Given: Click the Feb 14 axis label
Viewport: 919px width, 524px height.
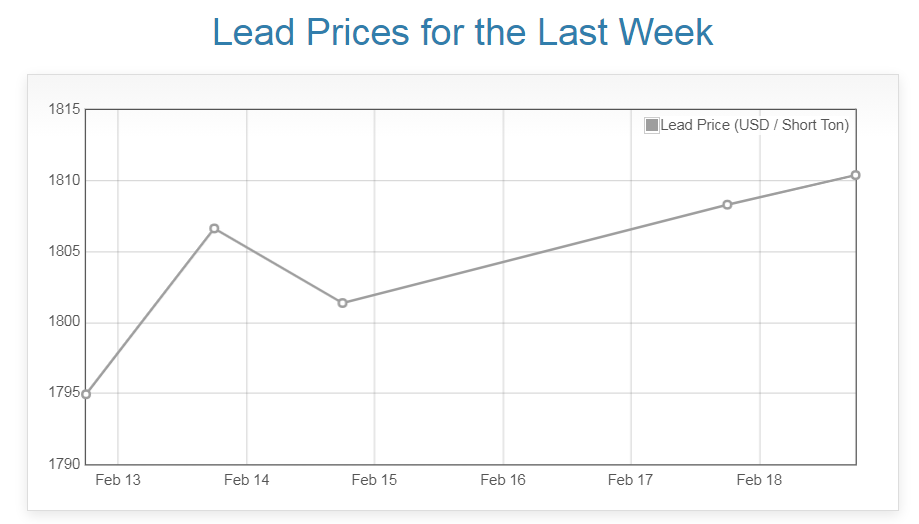Looking at the screenshot, I should [246, 480].
